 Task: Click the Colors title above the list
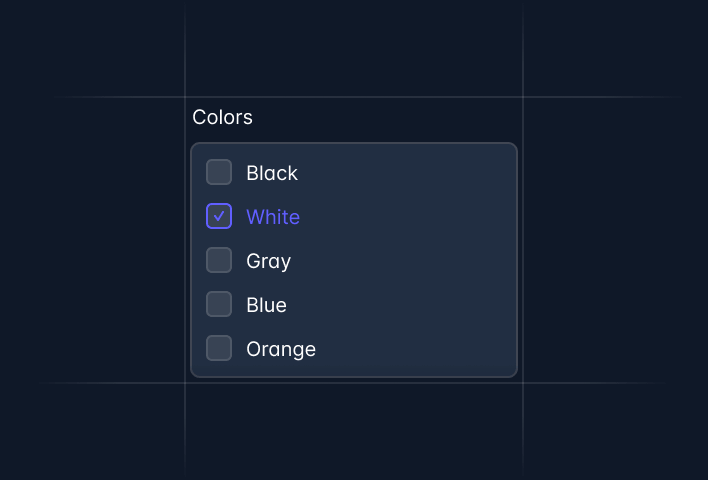(x=222, y=117)
